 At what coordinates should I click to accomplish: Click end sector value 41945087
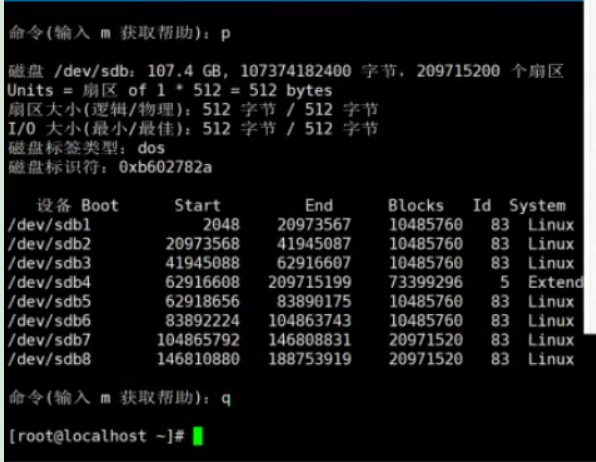pos(314,244)
